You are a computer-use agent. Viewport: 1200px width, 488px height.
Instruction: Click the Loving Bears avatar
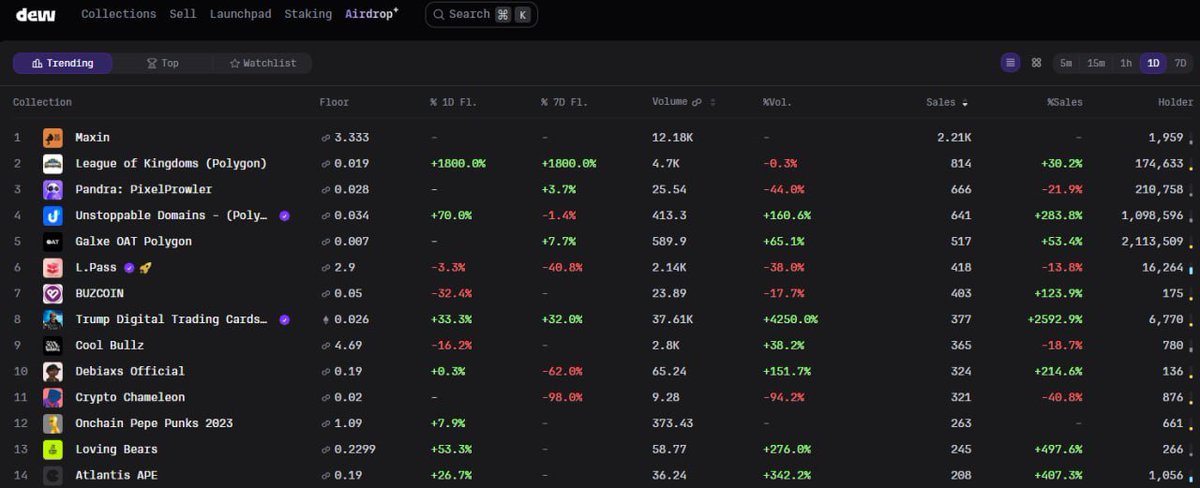[x=53, y=449]
